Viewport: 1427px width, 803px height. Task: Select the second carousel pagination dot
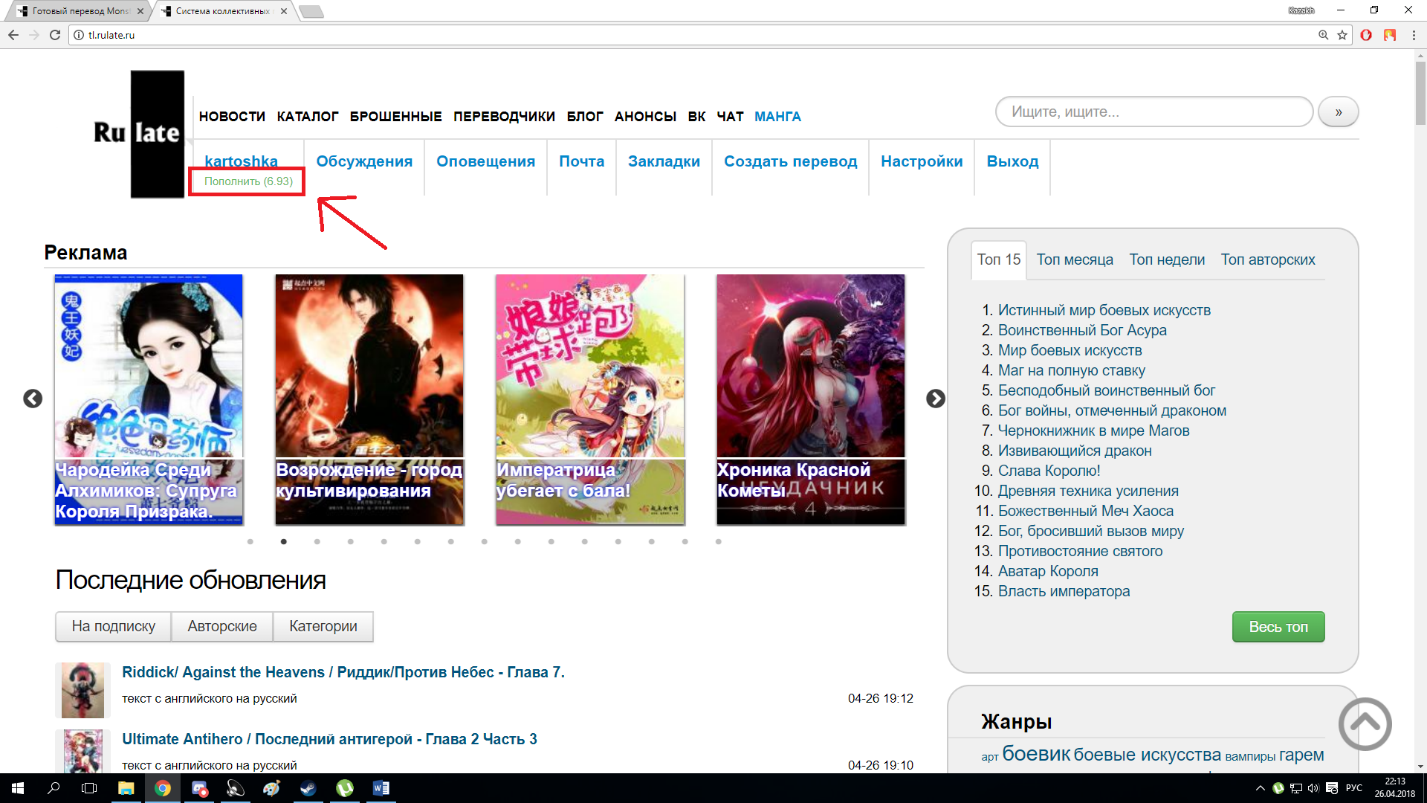[284, 542]
